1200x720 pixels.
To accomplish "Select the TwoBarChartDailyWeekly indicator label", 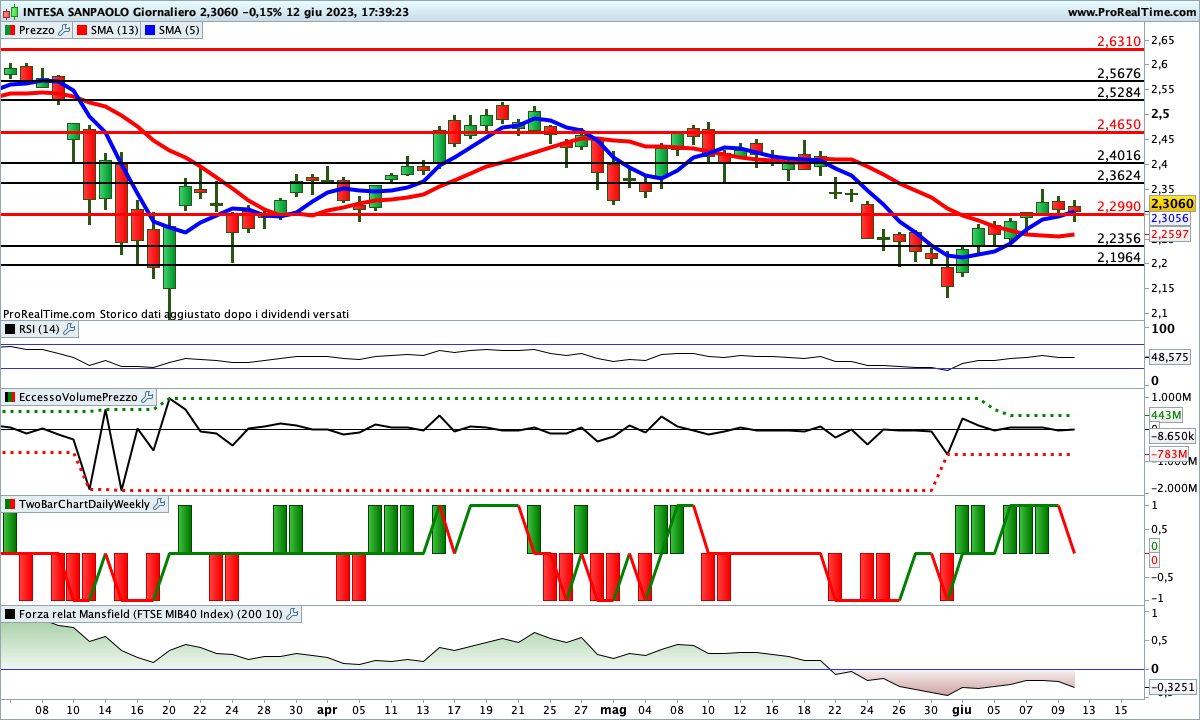I will (x=85, y=504).
